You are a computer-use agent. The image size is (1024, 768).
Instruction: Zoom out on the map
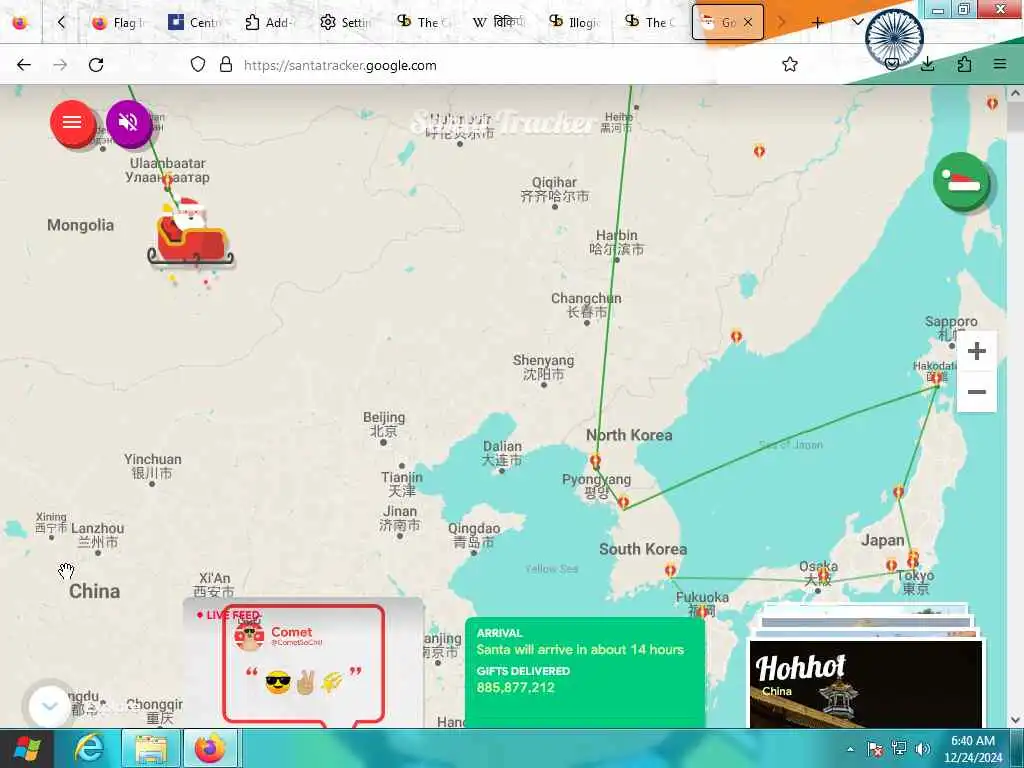point(976,392)
